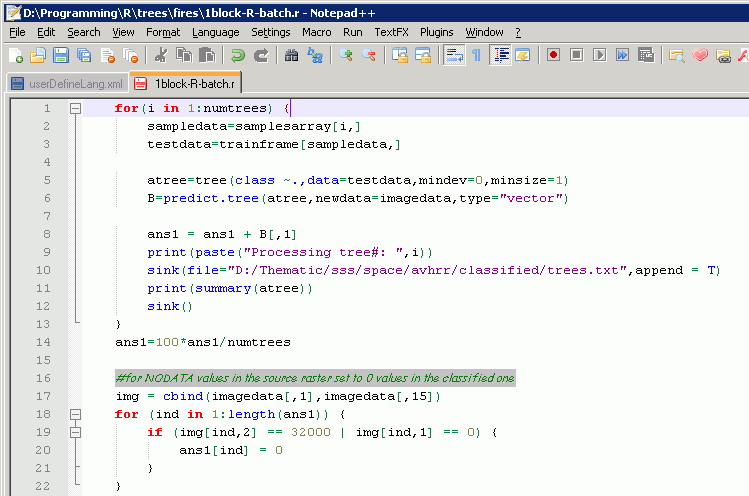Image resolution: width=749 pixels, height=496 pixels.
Task: Collapse the if block fold at line 19
Action: tap(75, 432)
